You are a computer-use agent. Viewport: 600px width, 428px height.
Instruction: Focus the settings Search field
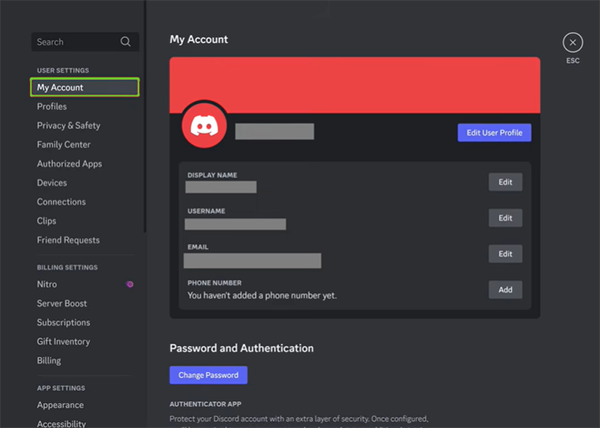[85, 42]
